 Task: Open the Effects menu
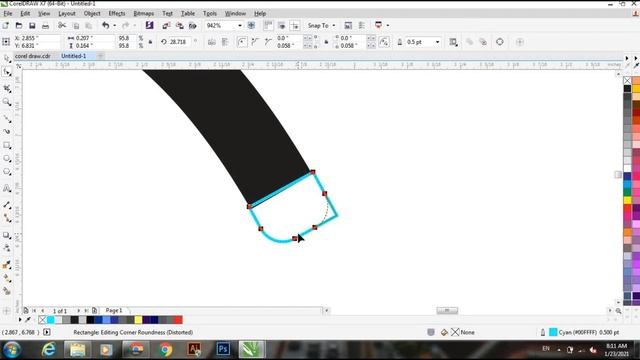117,13
